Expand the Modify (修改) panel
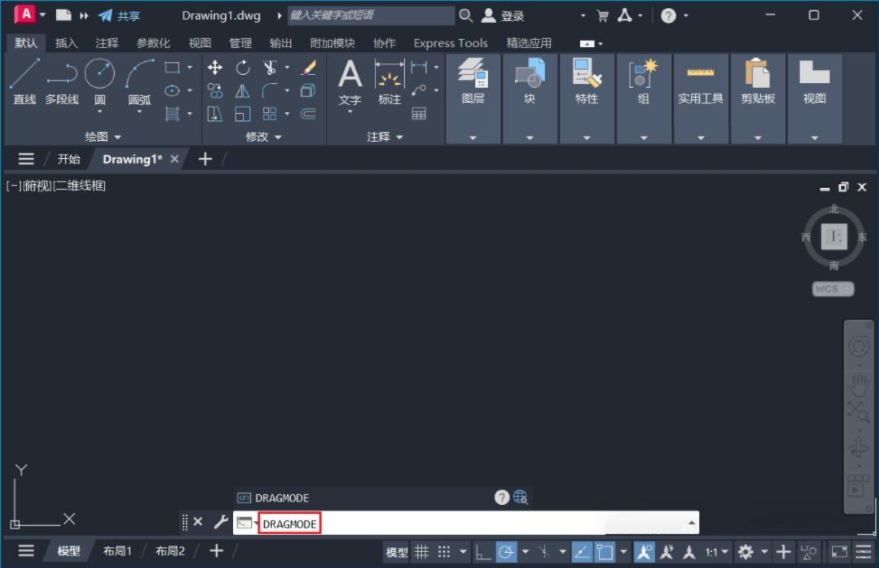 pos(263,137)
